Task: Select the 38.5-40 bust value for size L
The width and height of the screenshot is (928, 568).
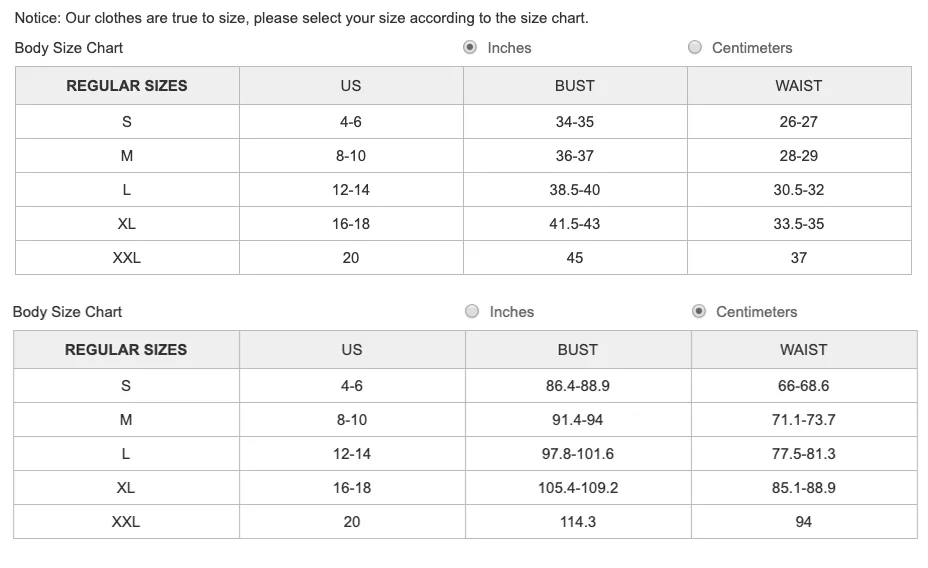Action: 575,190
